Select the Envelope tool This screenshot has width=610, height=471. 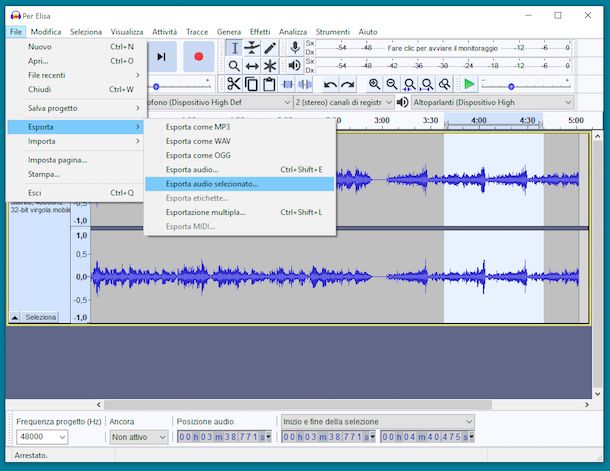coord(252,48)
